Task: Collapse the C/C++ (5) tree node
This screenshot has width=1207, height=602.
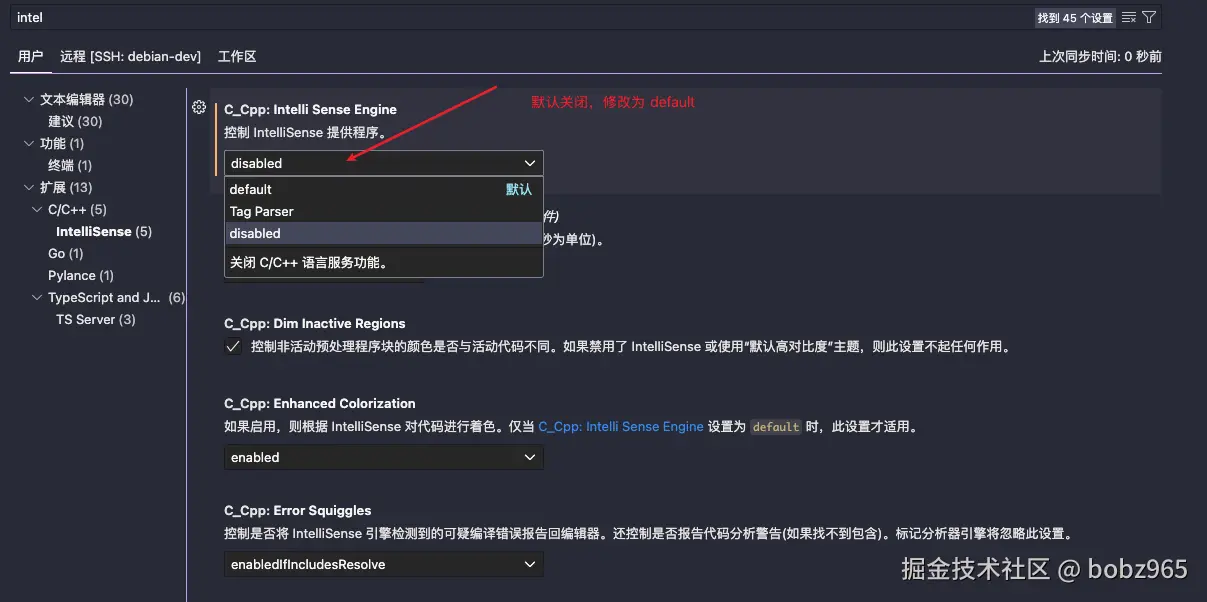Action: coord(38,209)
